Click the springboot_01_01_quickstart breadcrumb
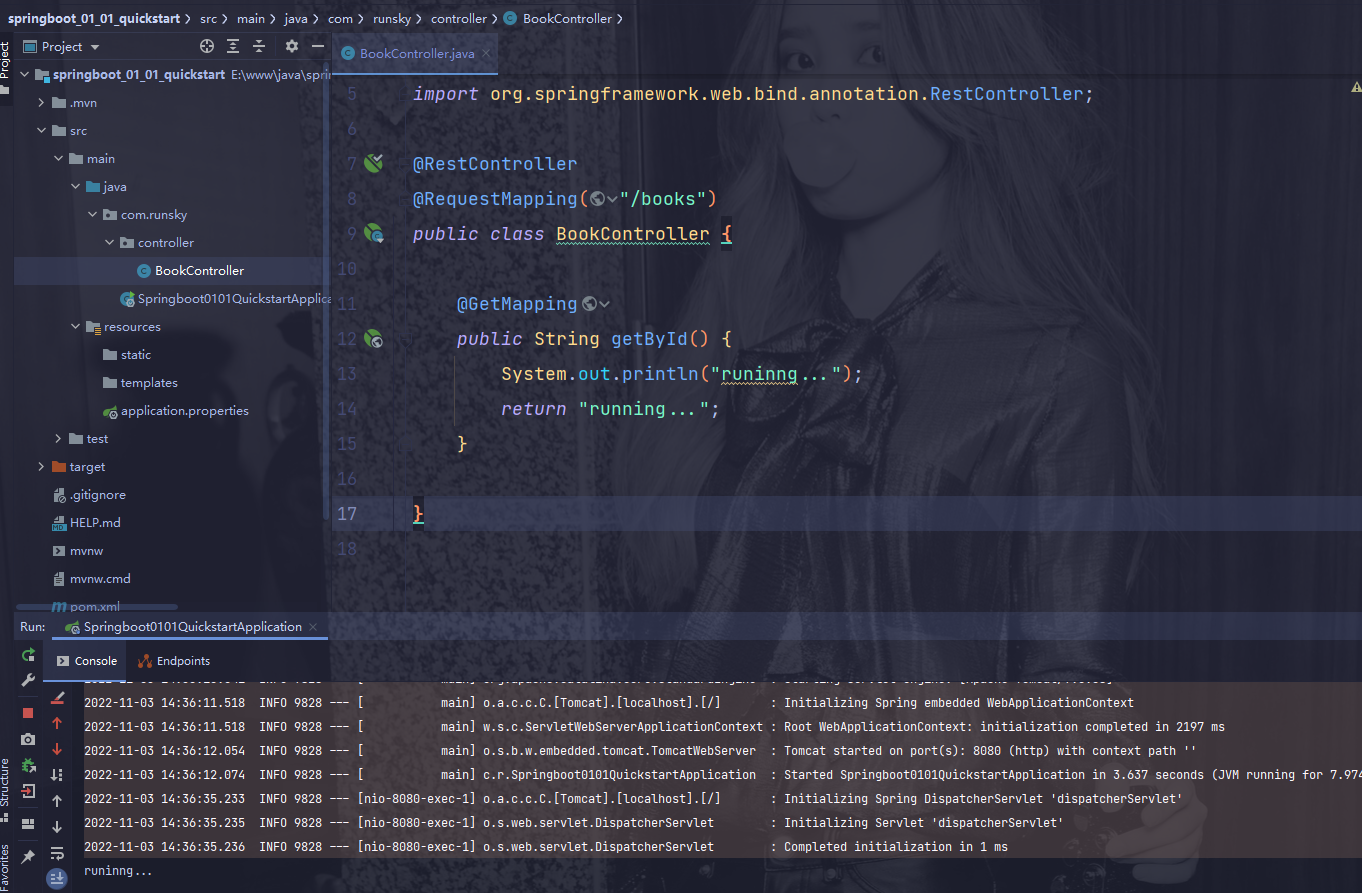Viewport: 1362px width, 893px height. (94, 19)
